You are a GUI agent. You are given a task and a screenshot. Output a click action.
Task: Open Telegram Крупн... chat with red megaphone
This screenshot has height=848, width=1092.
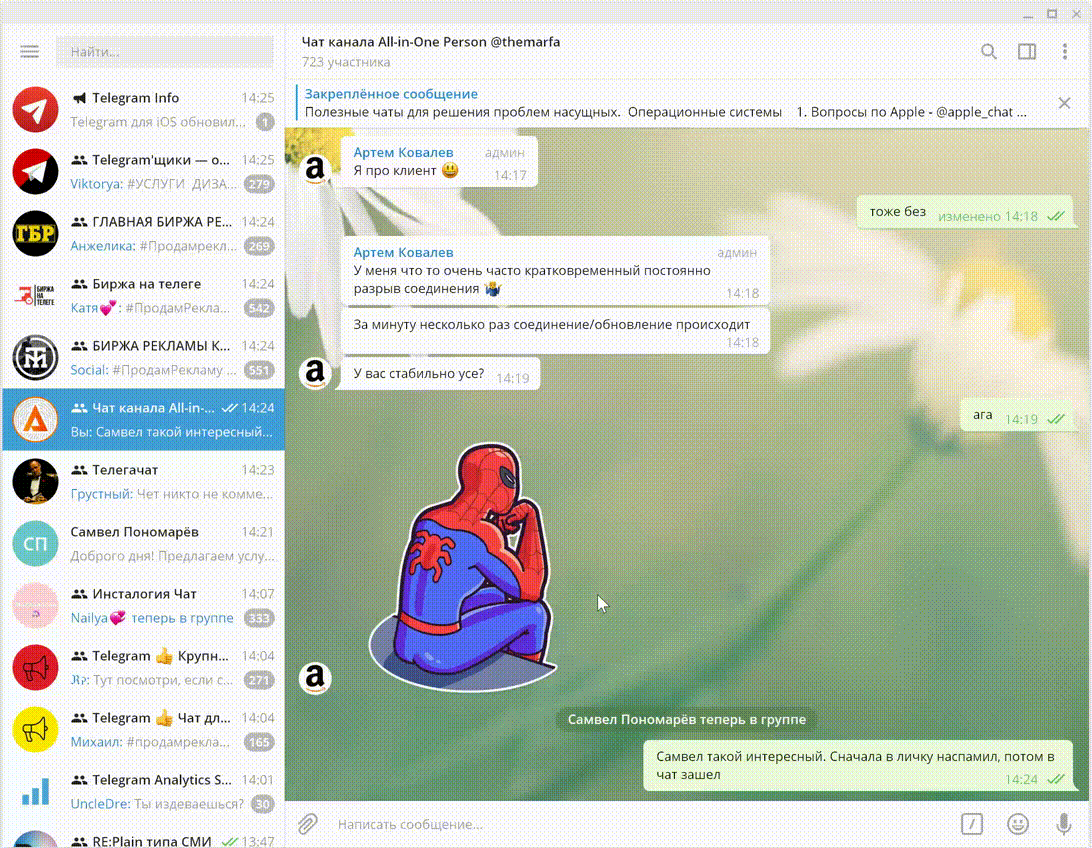tap(143, 667)
